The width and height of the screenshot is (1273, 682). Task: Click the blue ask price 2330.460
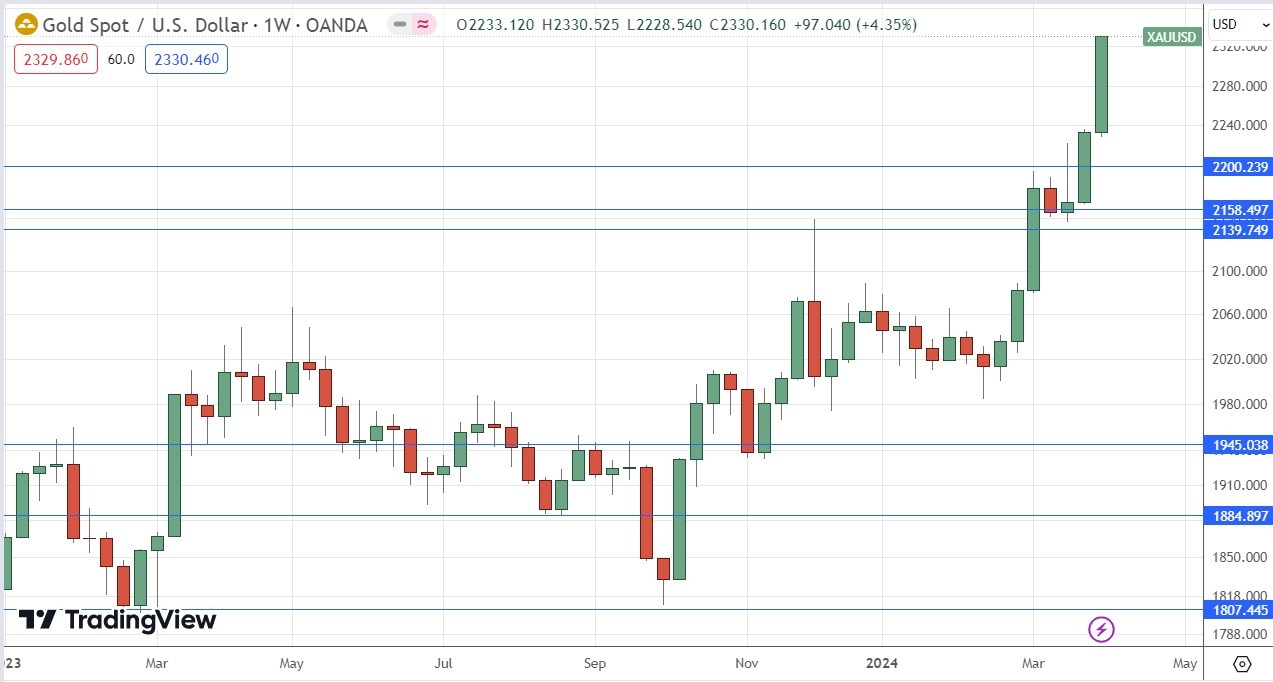[x=186, y=59]
